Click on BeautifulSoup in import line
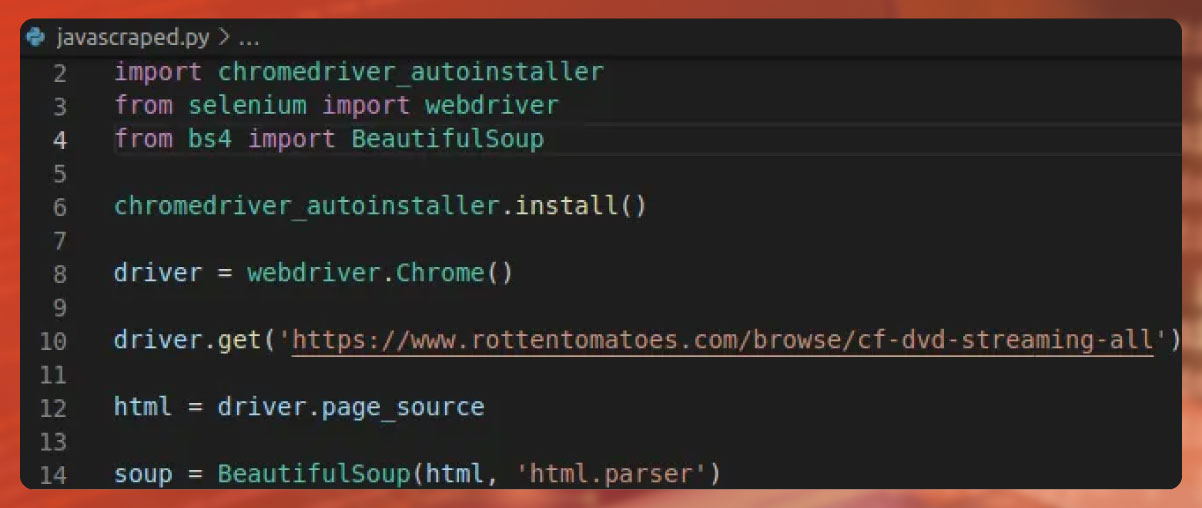This screenshot has width=1202, height=508. click(448, 138)
